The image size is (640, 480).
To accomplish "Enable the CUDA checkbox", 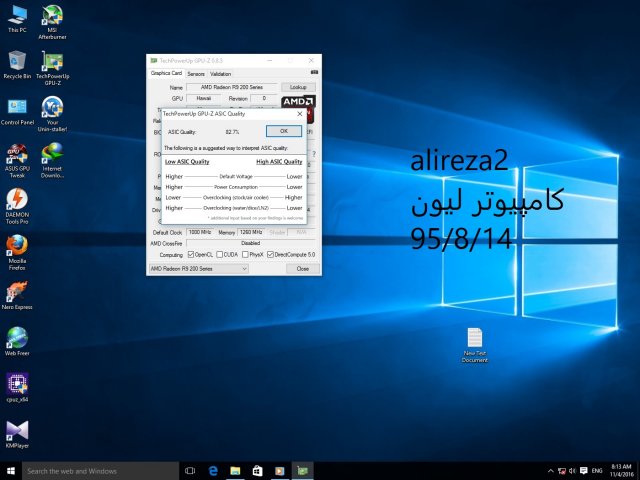I will (x=220, y=255).
